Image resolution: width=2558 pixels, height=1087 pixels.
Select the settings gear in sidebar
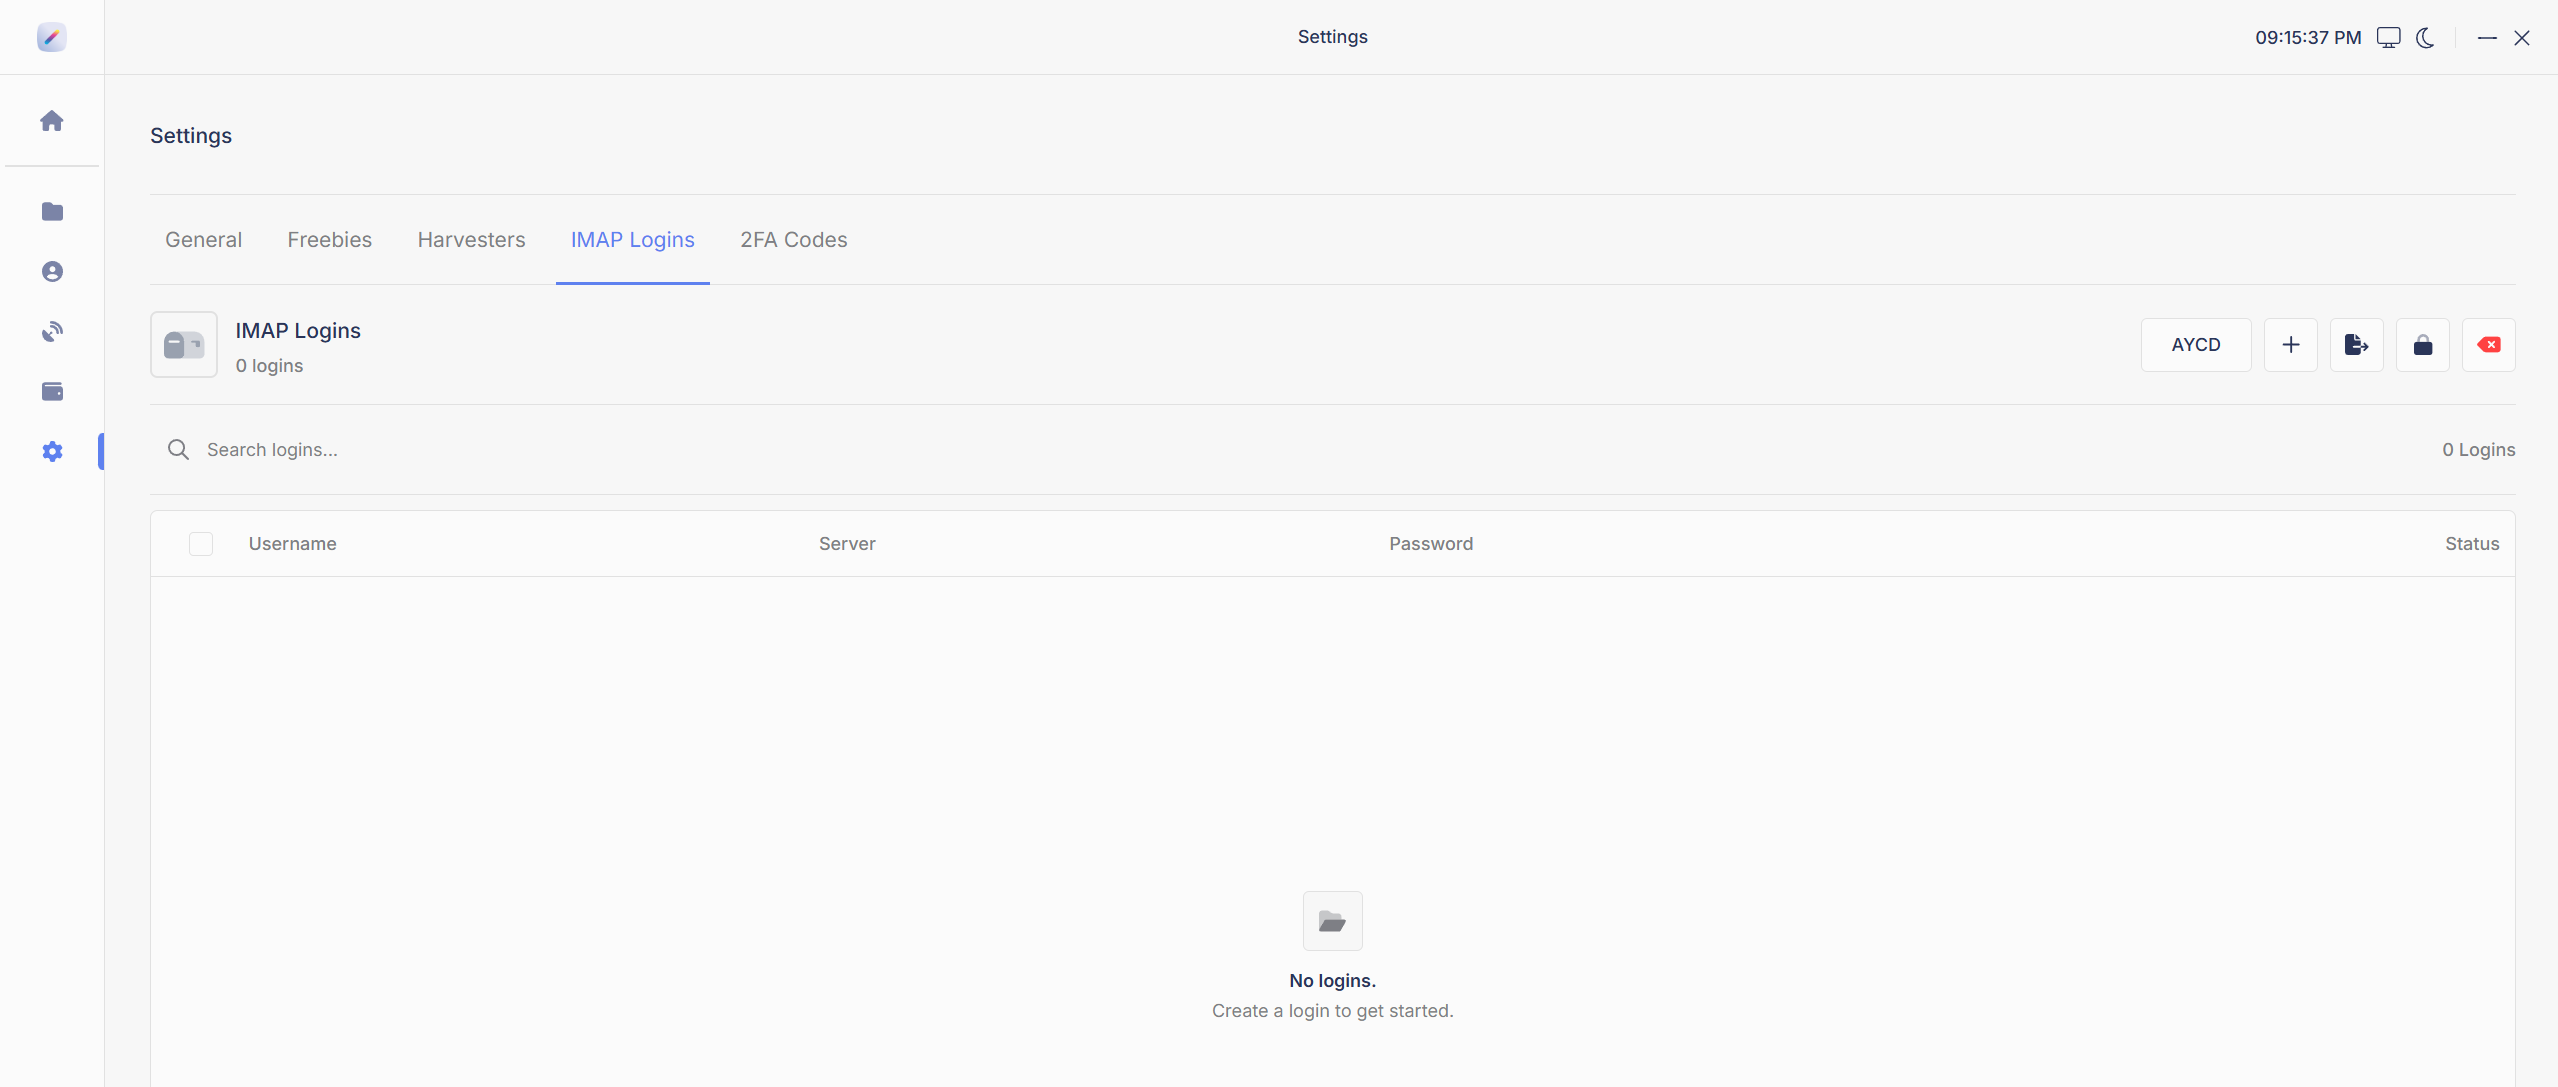[x=52, y=451]
